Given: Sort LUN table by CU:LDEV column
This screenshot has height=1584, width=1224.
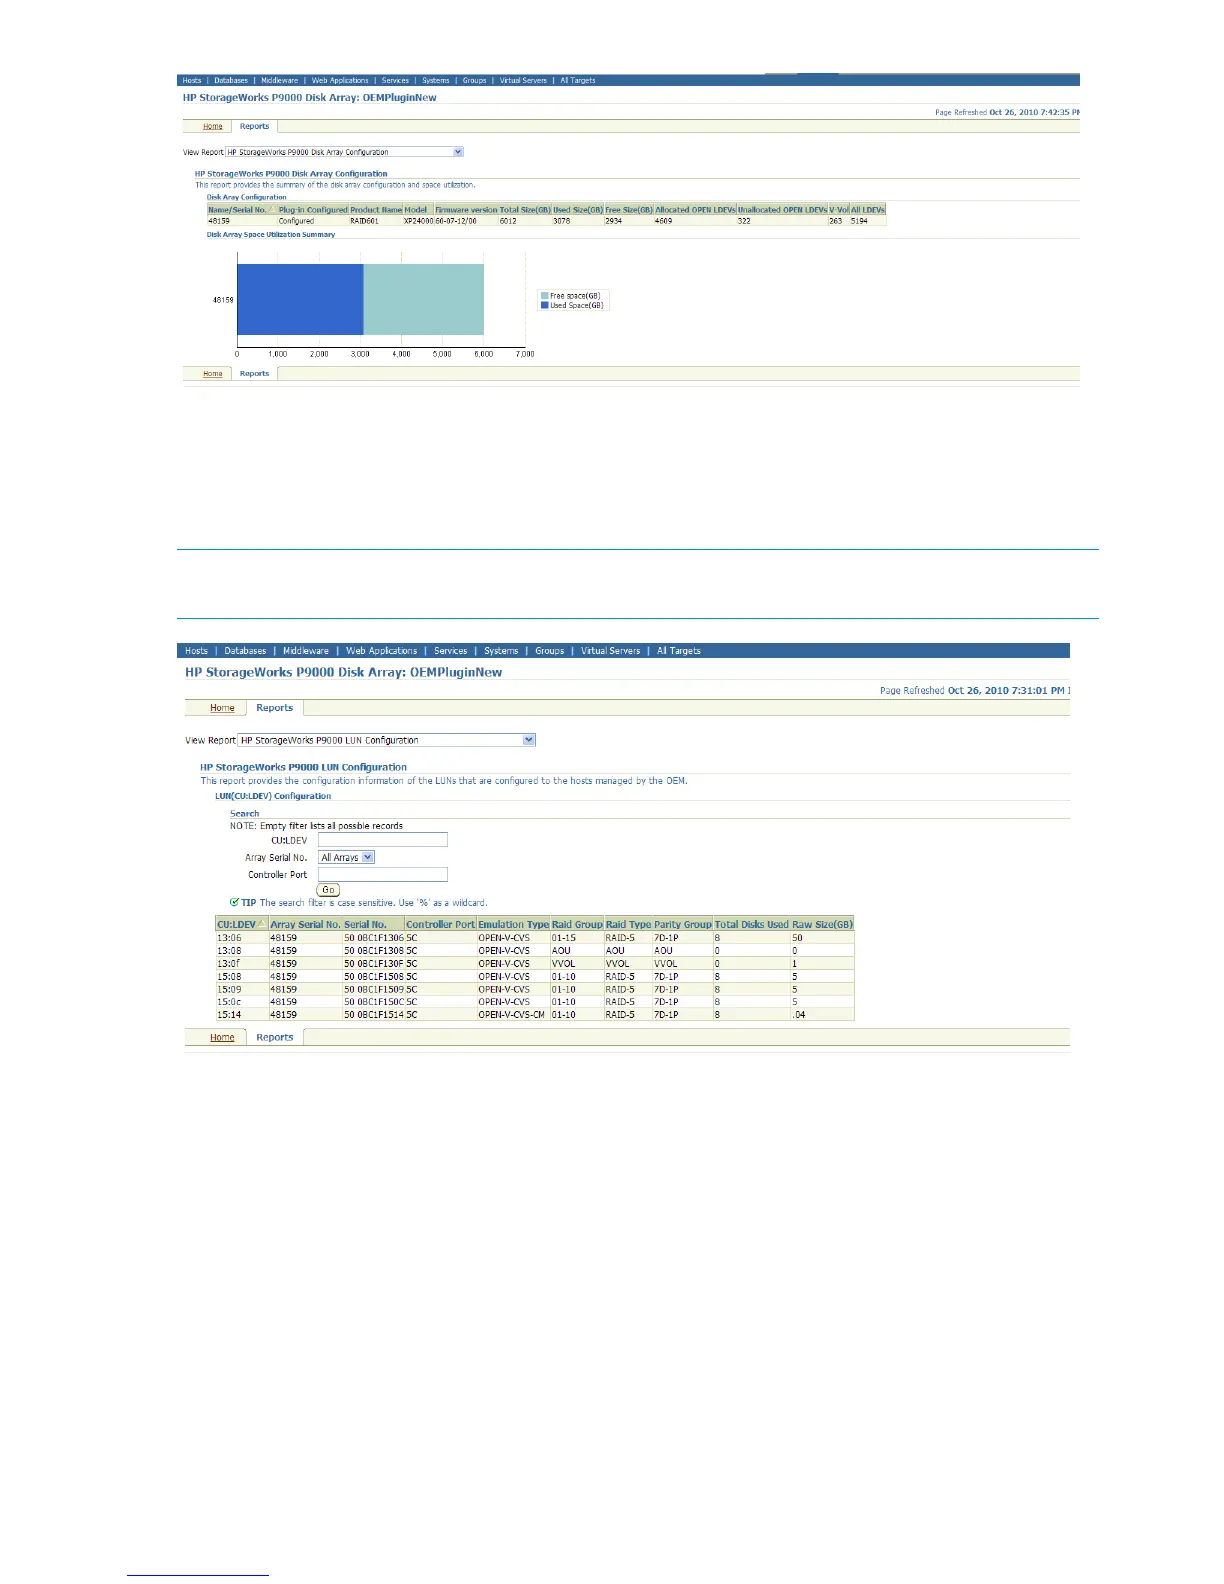Looking at the screenshot, I should (242, 925).
